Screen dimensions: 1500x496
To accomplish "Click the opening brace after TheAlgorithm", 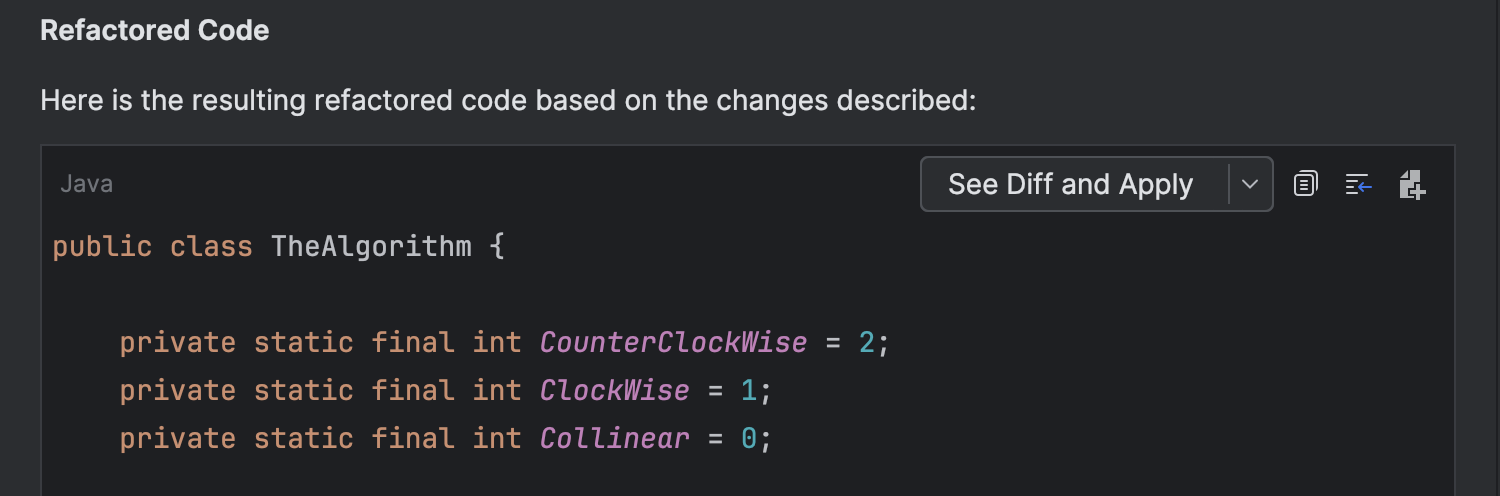I will click(x=497, y=247).
